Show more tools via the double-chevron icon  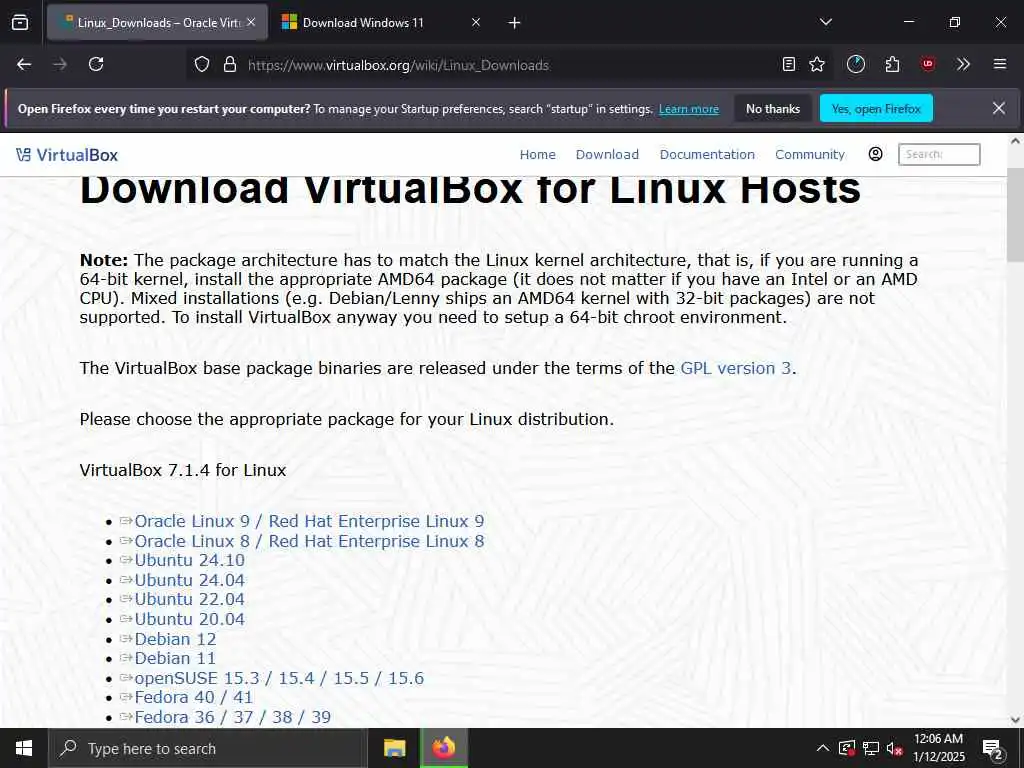click(x=963, y=64)
